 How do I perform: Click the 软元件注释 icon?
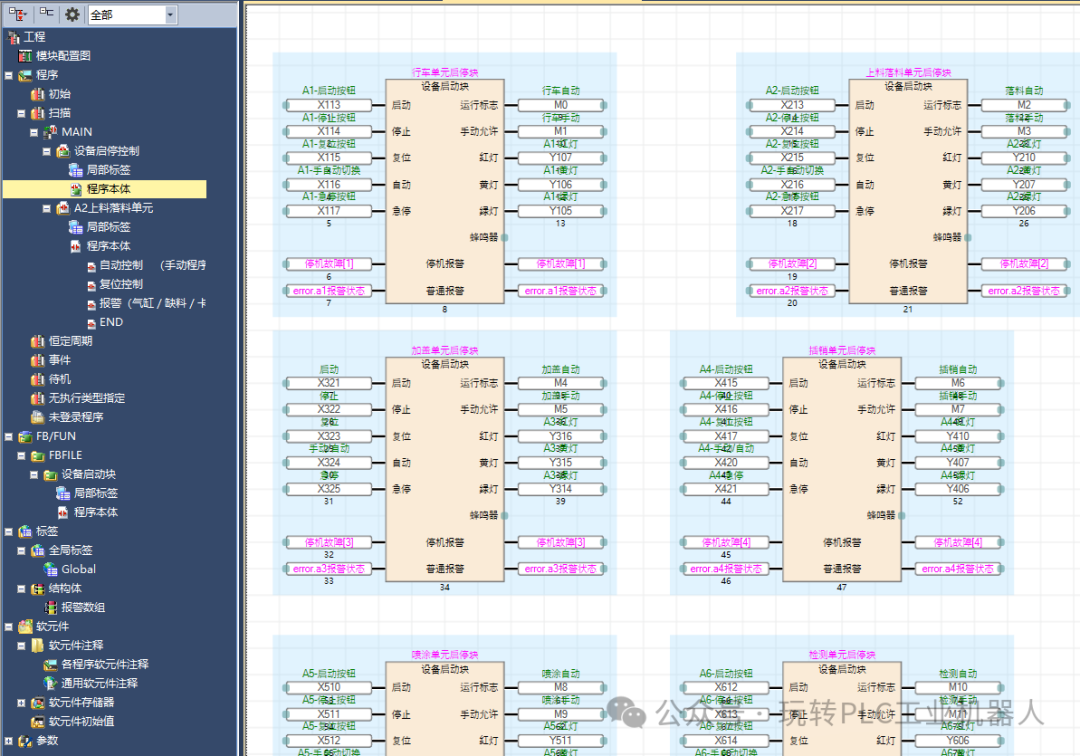[x=38, y=645]
